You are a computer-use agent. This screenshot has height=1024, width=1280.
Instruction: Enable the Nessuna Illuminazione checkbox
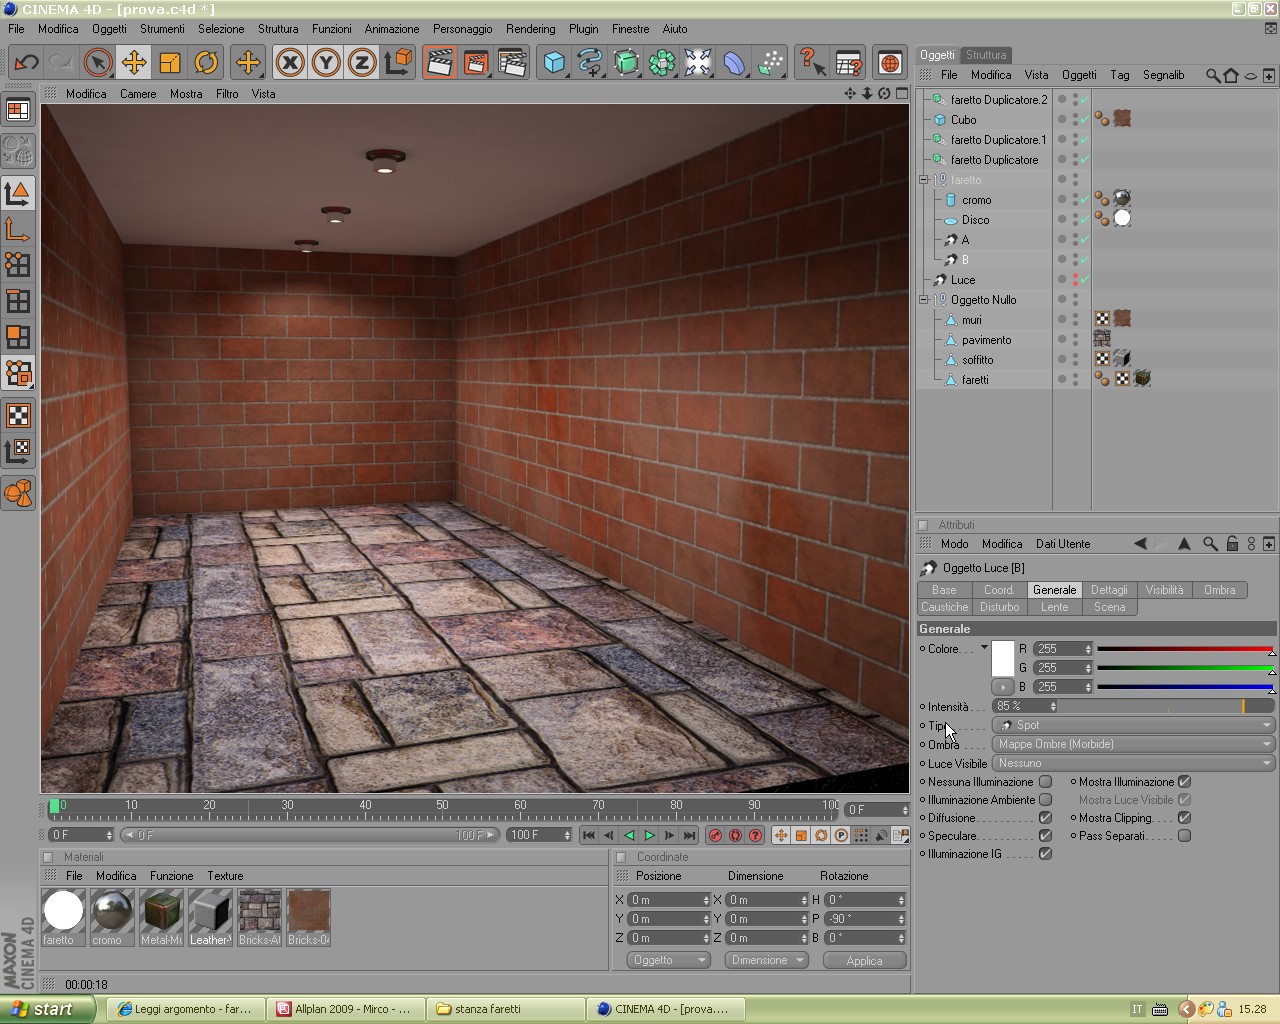[x=1045, y=782]
